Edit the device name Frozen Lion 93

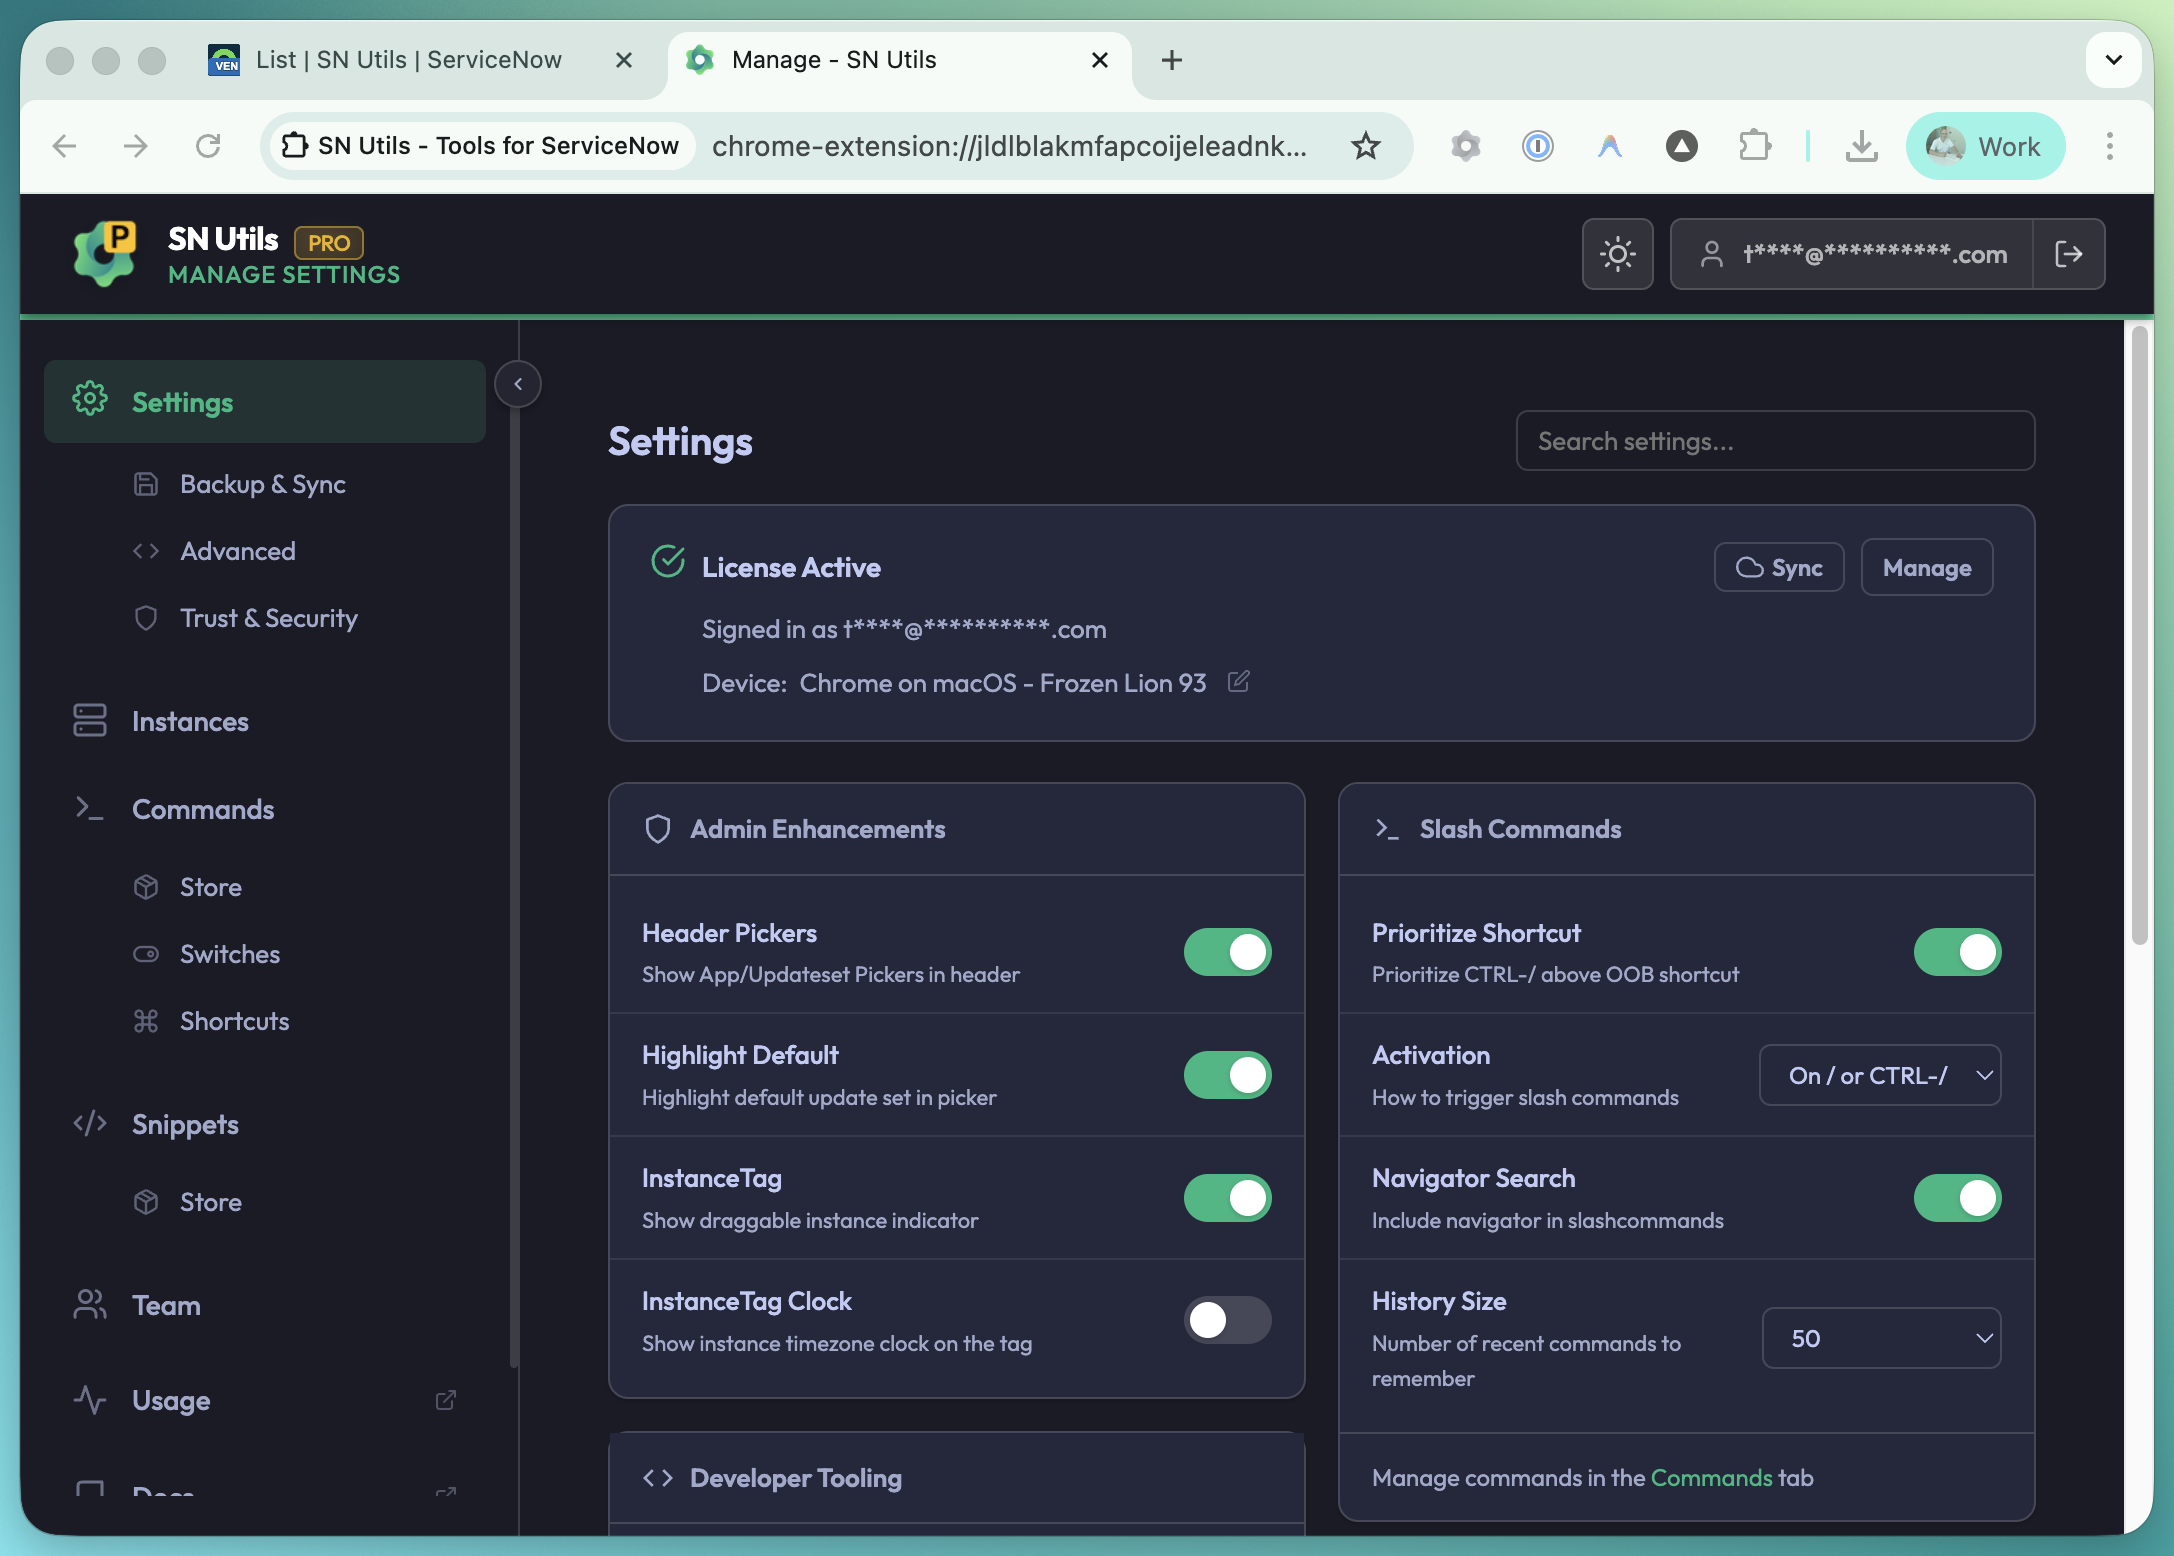pyautogui.click(x=1239, y=681)
